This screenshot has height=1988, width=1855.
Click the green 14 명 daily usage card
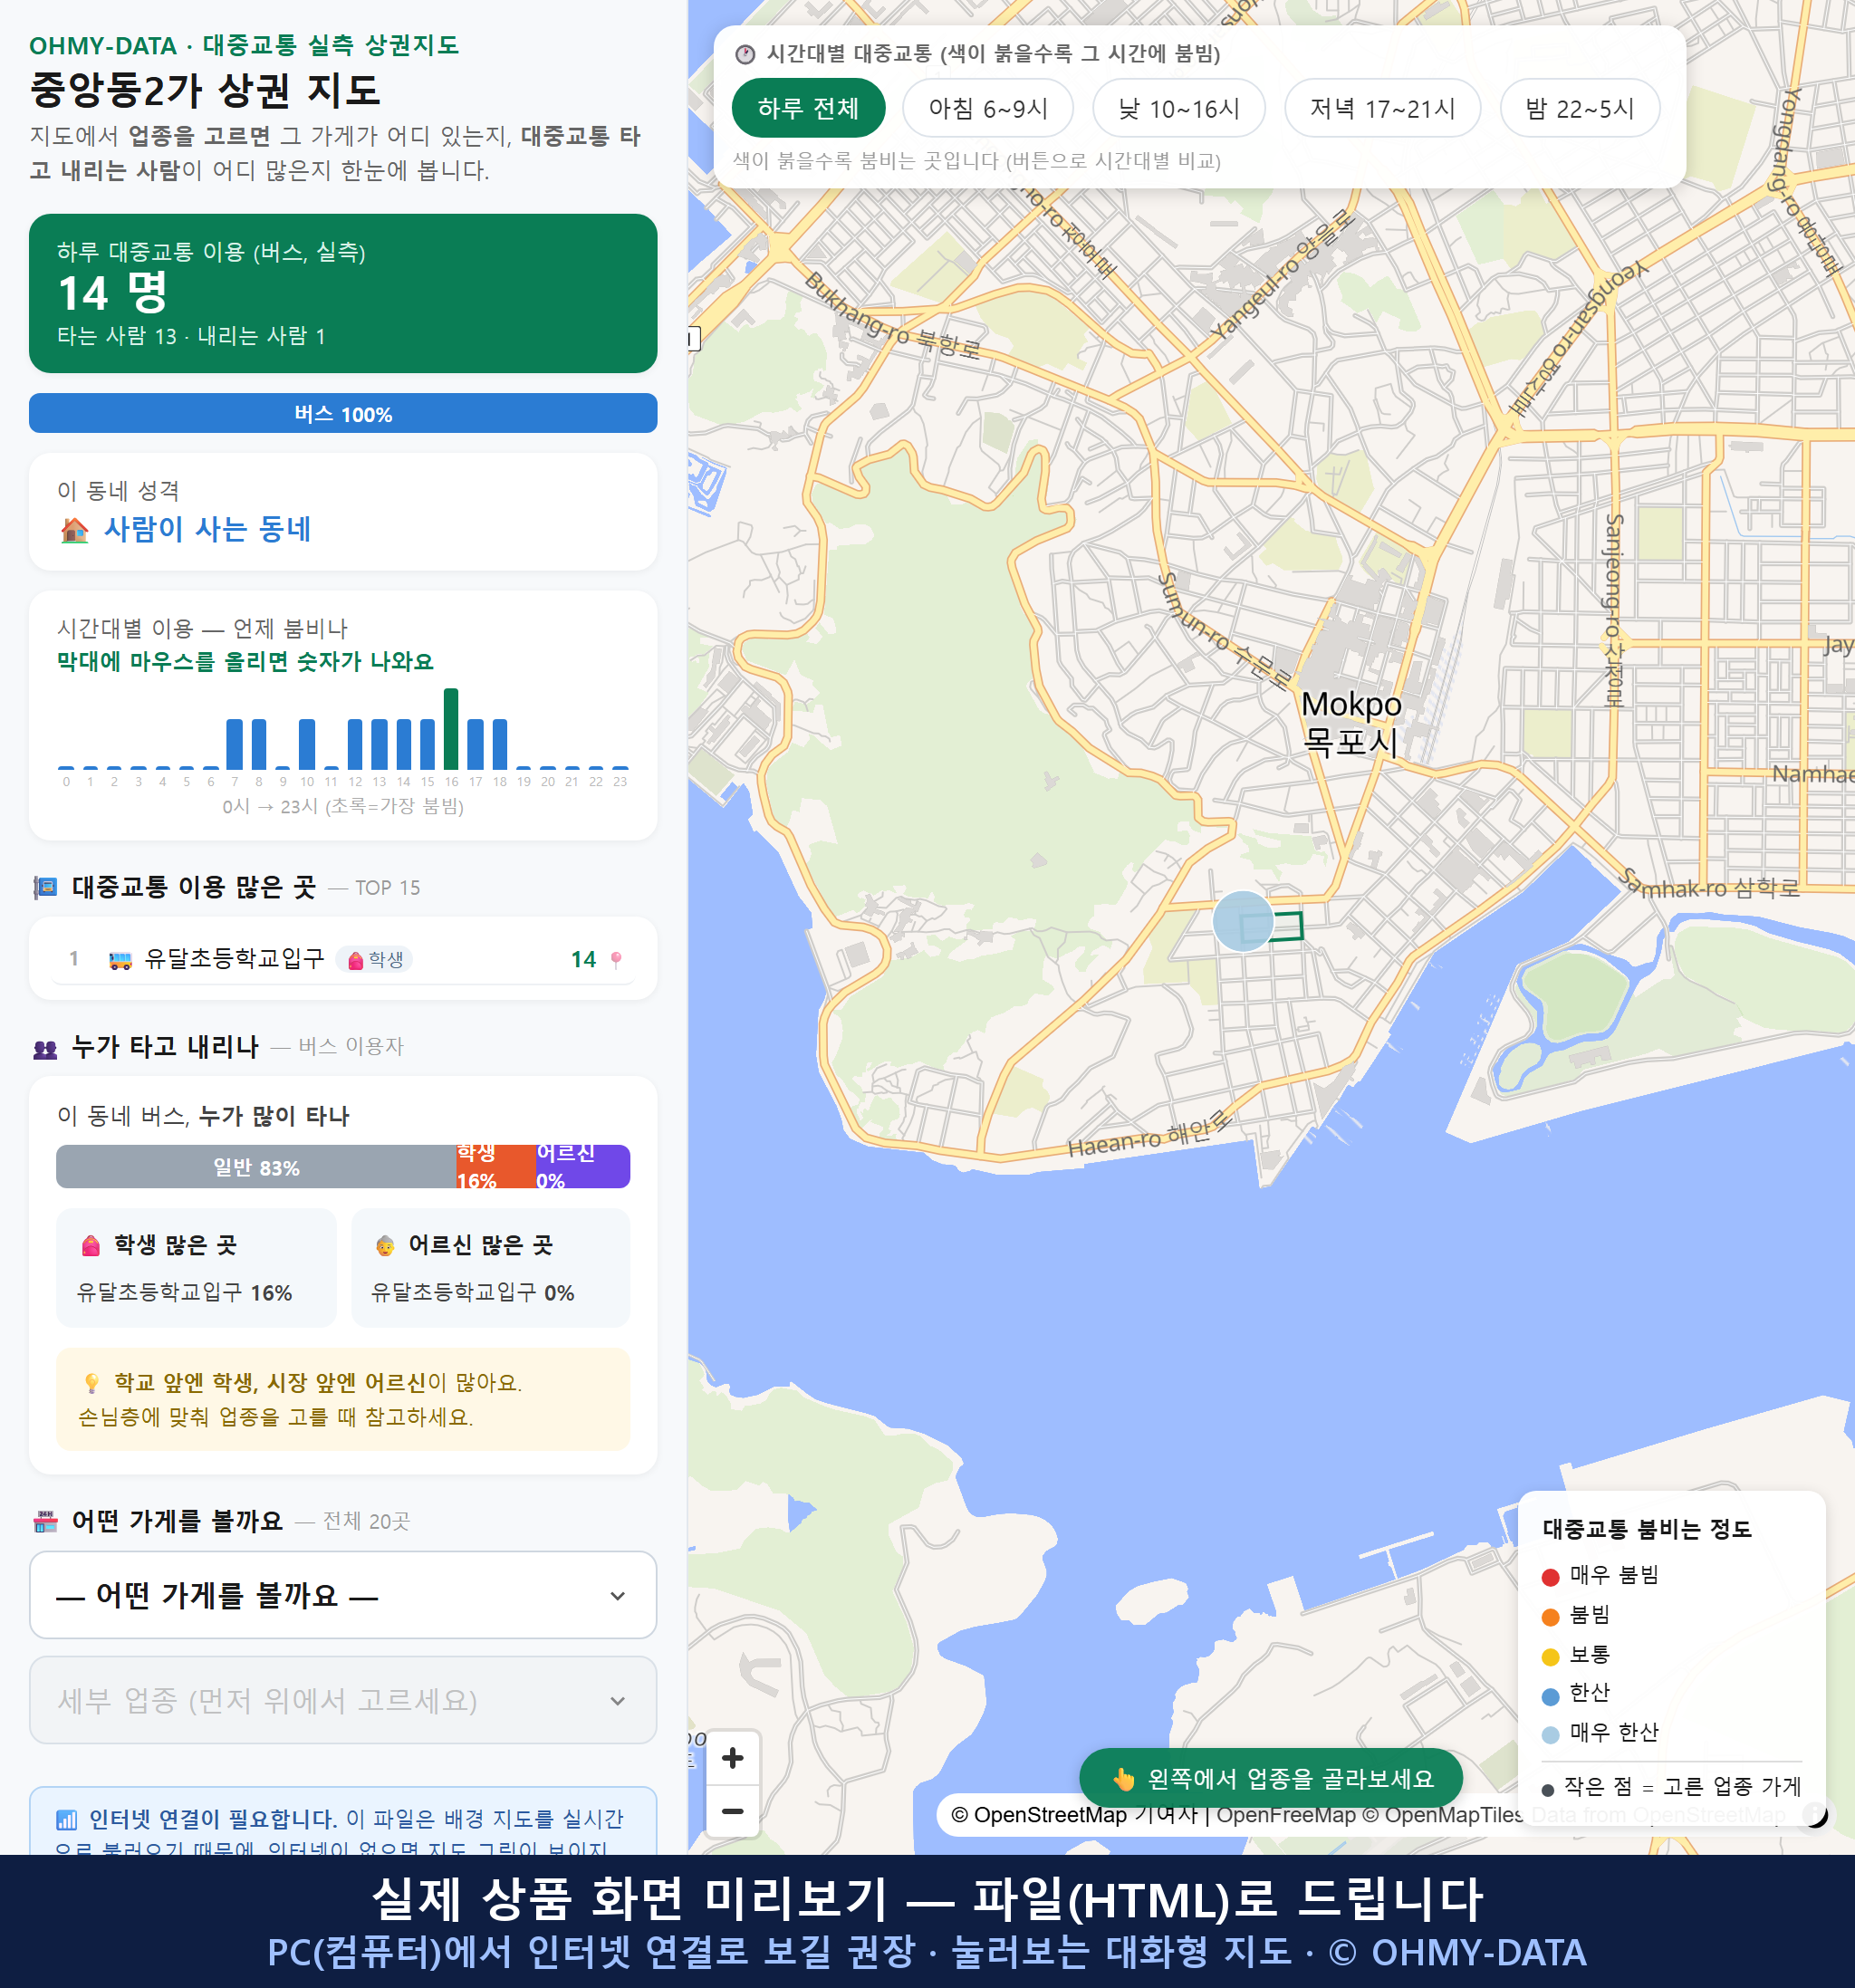343,293
